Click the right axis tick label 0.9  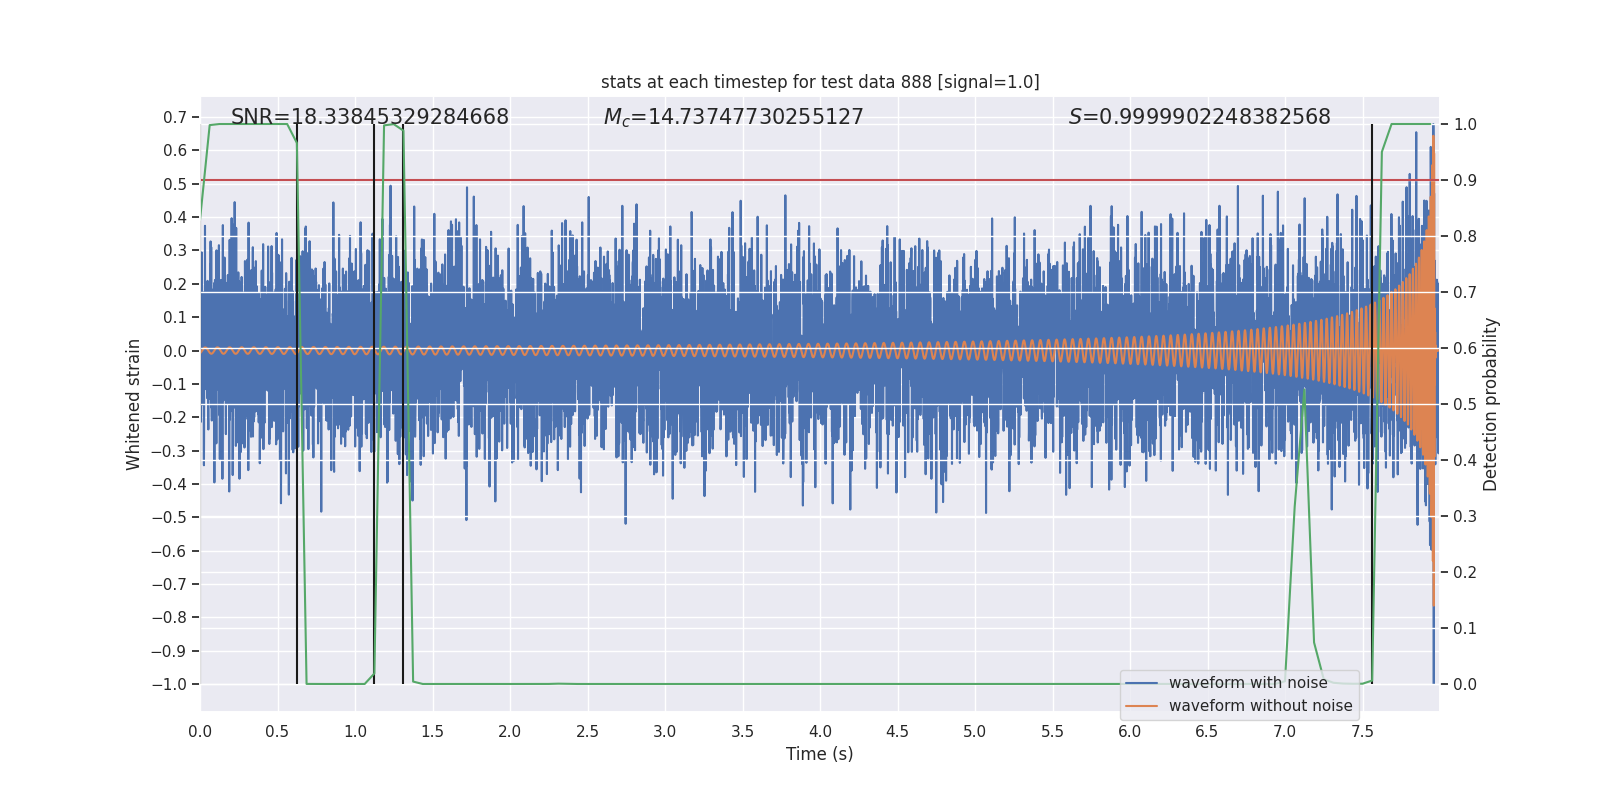click(1465, 181)
